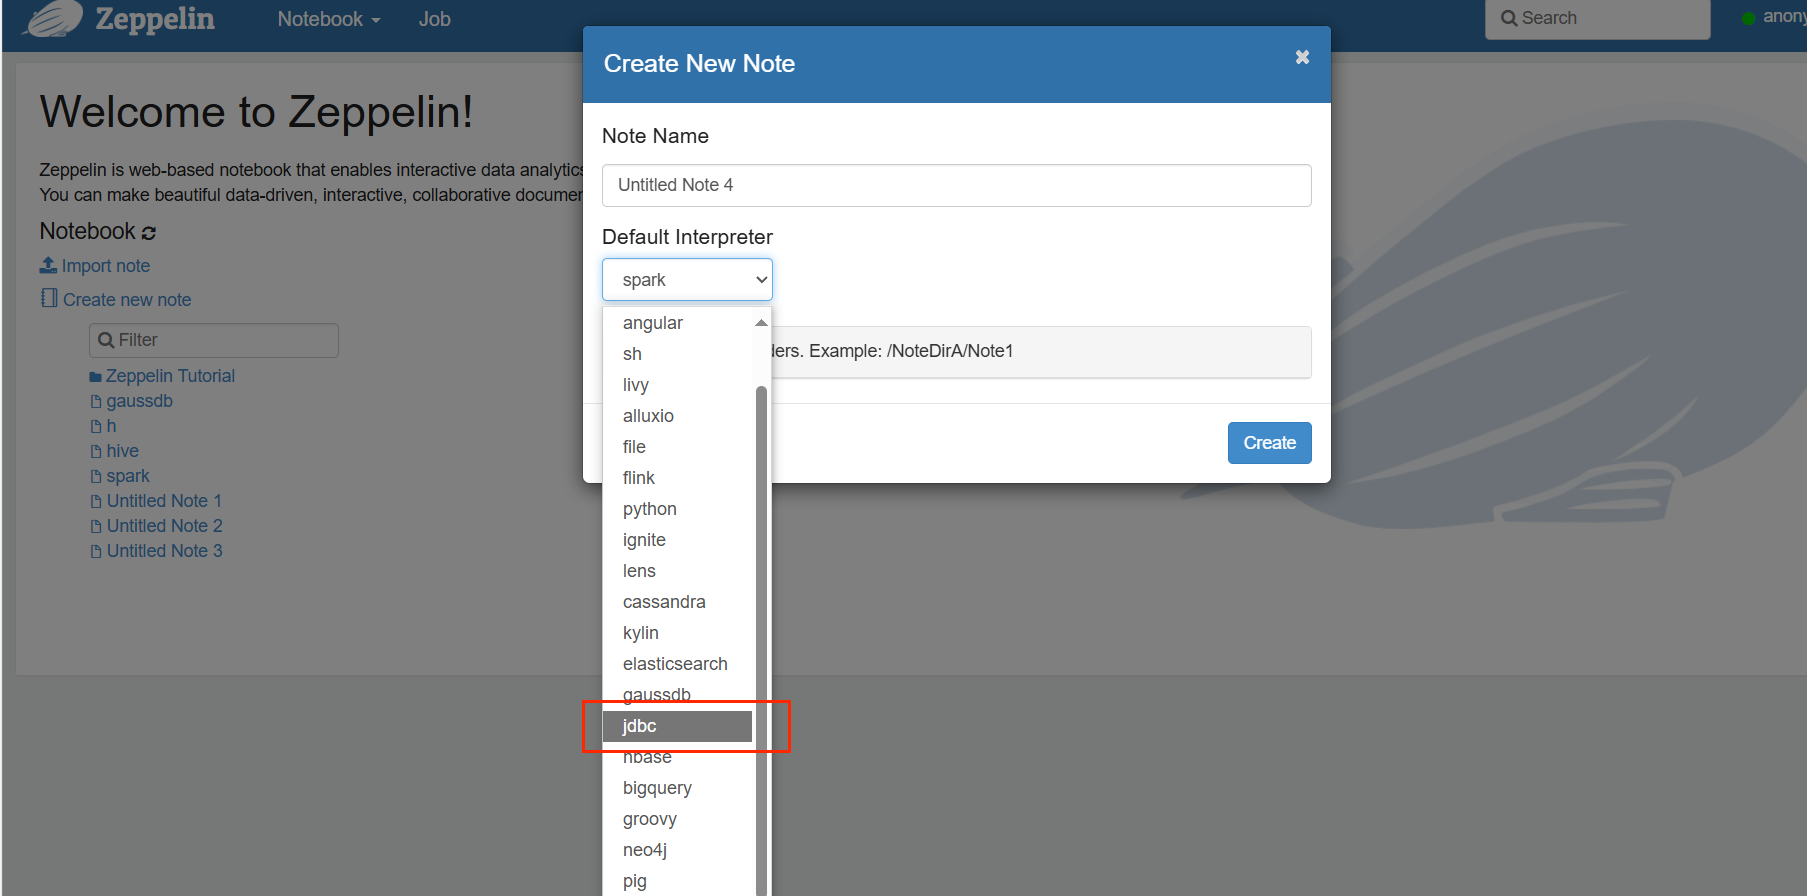Click the file icon beside Untitled Note 2
This screenshot has width=1807, height=896.
coord(96,527)
